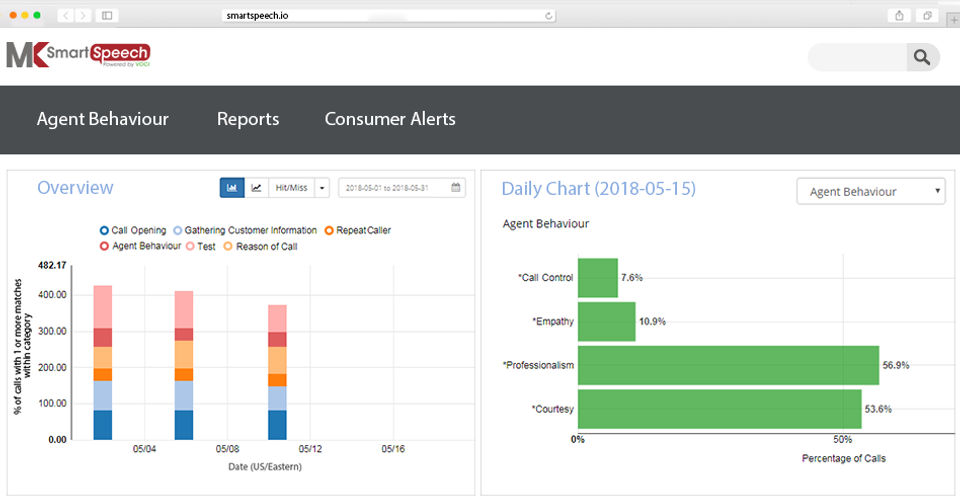Screen dimensions: 960x499
Task: Click the magnifying glass search icon
Action: [x=922, y=58]
